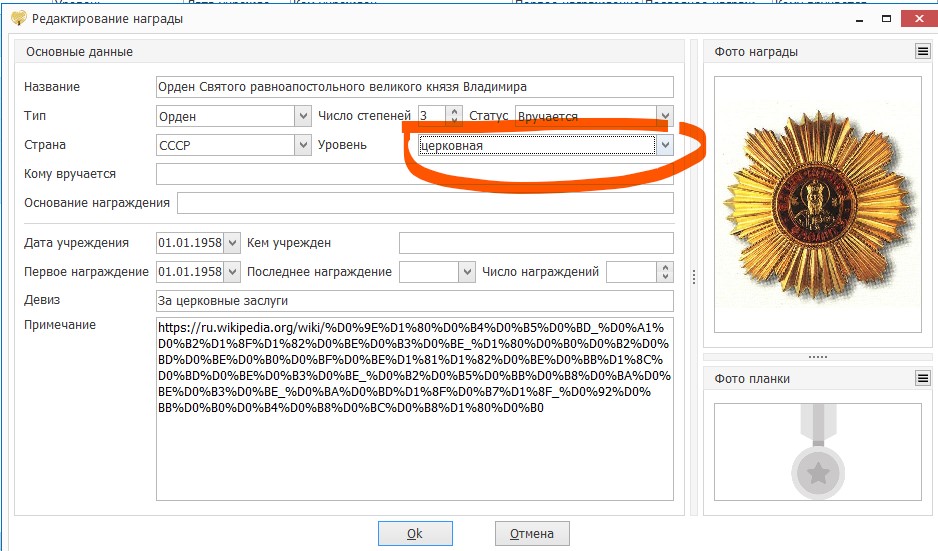Click the Кому вручается input field

click(x=415, y=174)
